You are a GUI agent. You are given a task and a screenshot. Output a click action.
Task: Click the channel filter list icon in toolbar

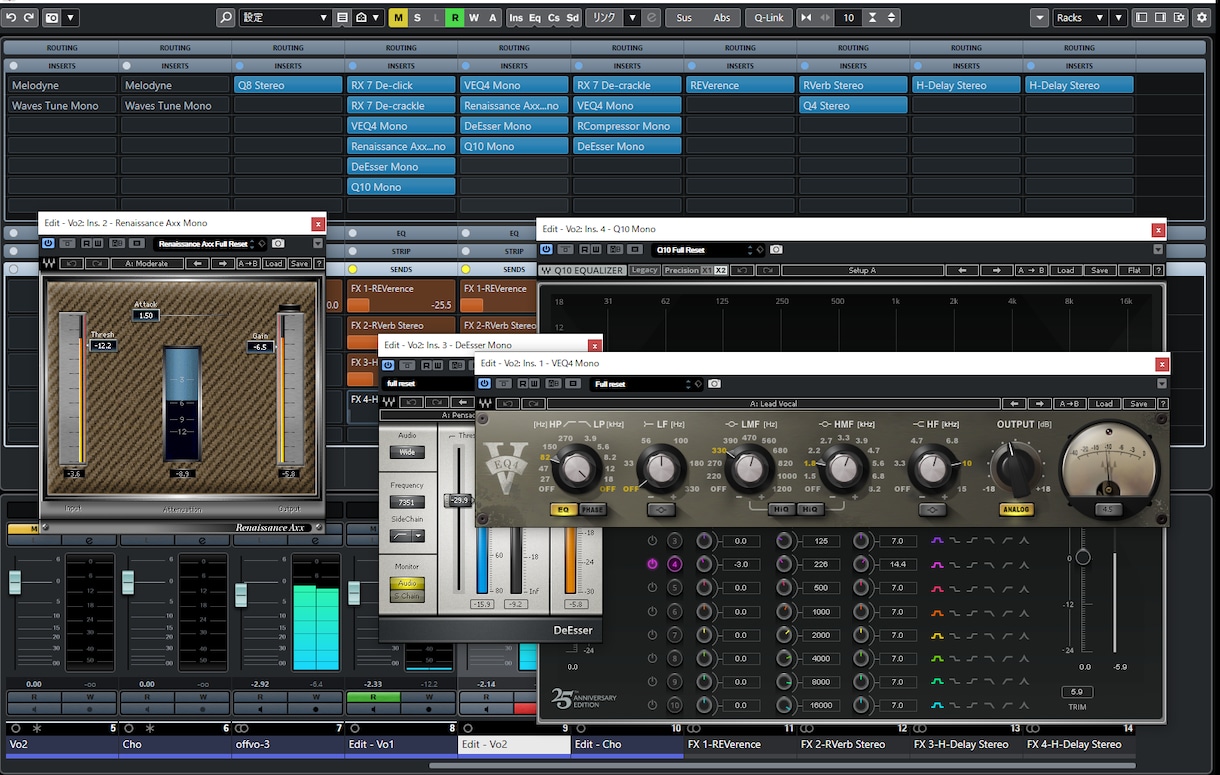343,17
